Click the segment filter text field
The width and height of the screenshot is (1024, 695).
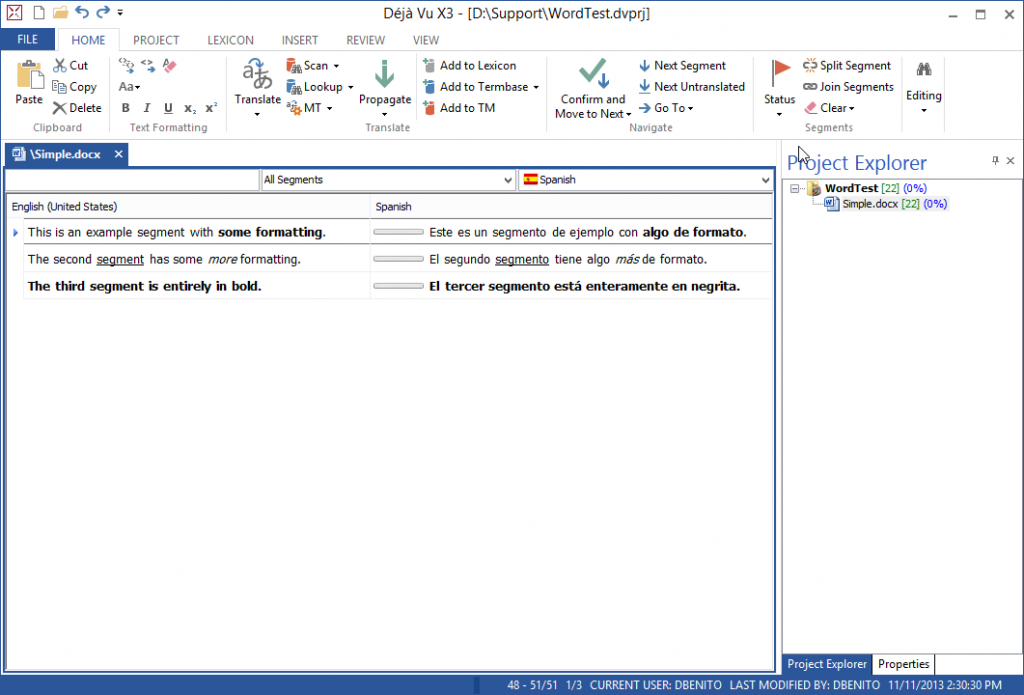tap(133, 180)
